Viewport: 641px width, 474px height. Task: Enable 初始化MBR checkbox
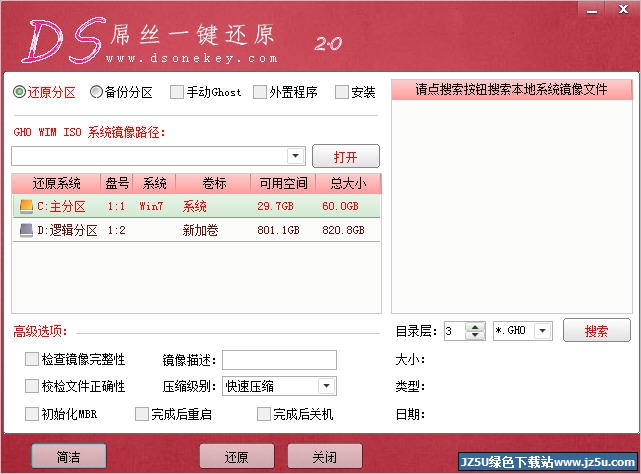coord(31,414)
